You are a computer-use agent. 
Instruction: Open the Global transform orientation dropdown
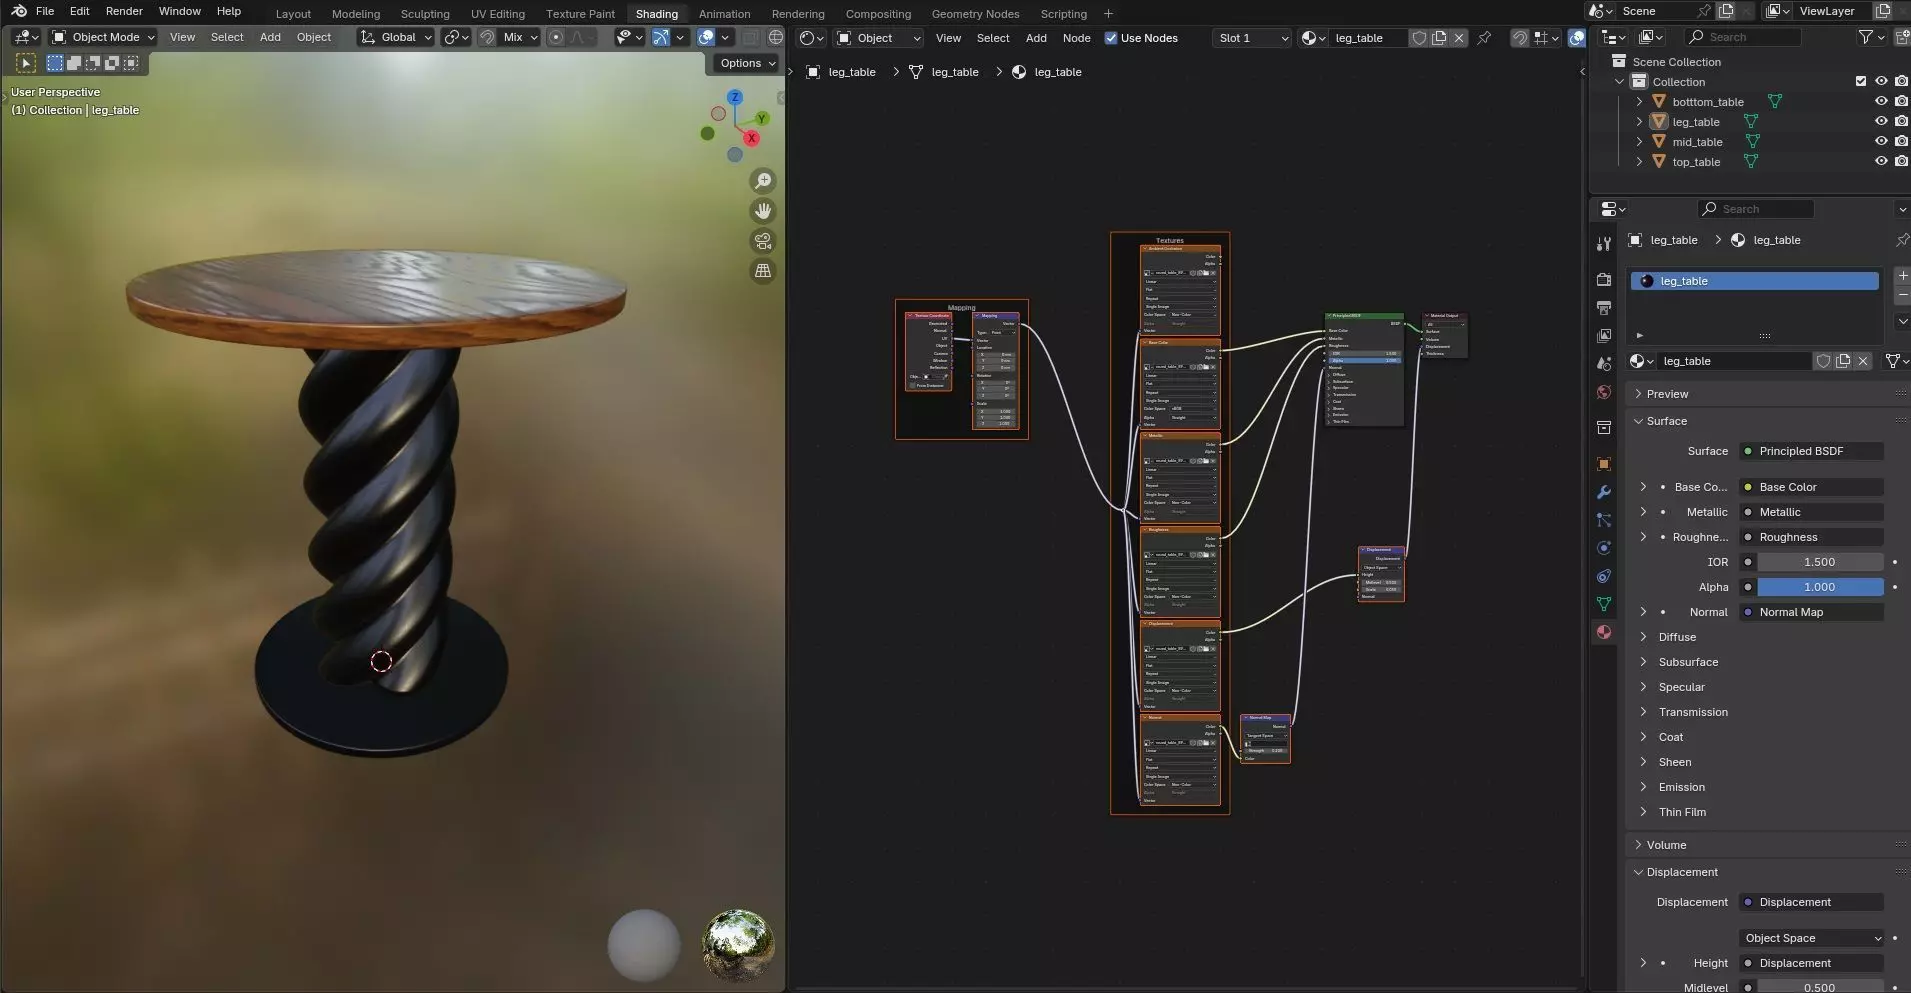[x=396, y=37]
